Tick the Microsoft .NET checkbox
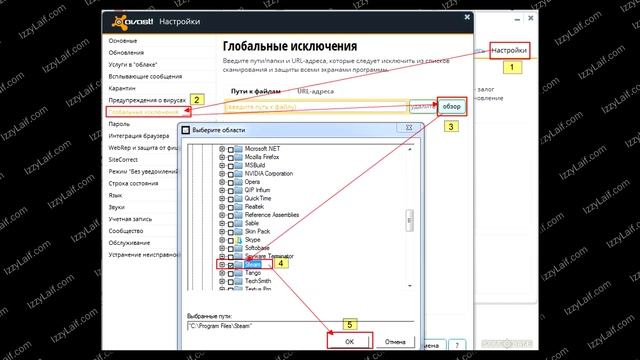Screen dimensions: 640x360 (231, 149)
